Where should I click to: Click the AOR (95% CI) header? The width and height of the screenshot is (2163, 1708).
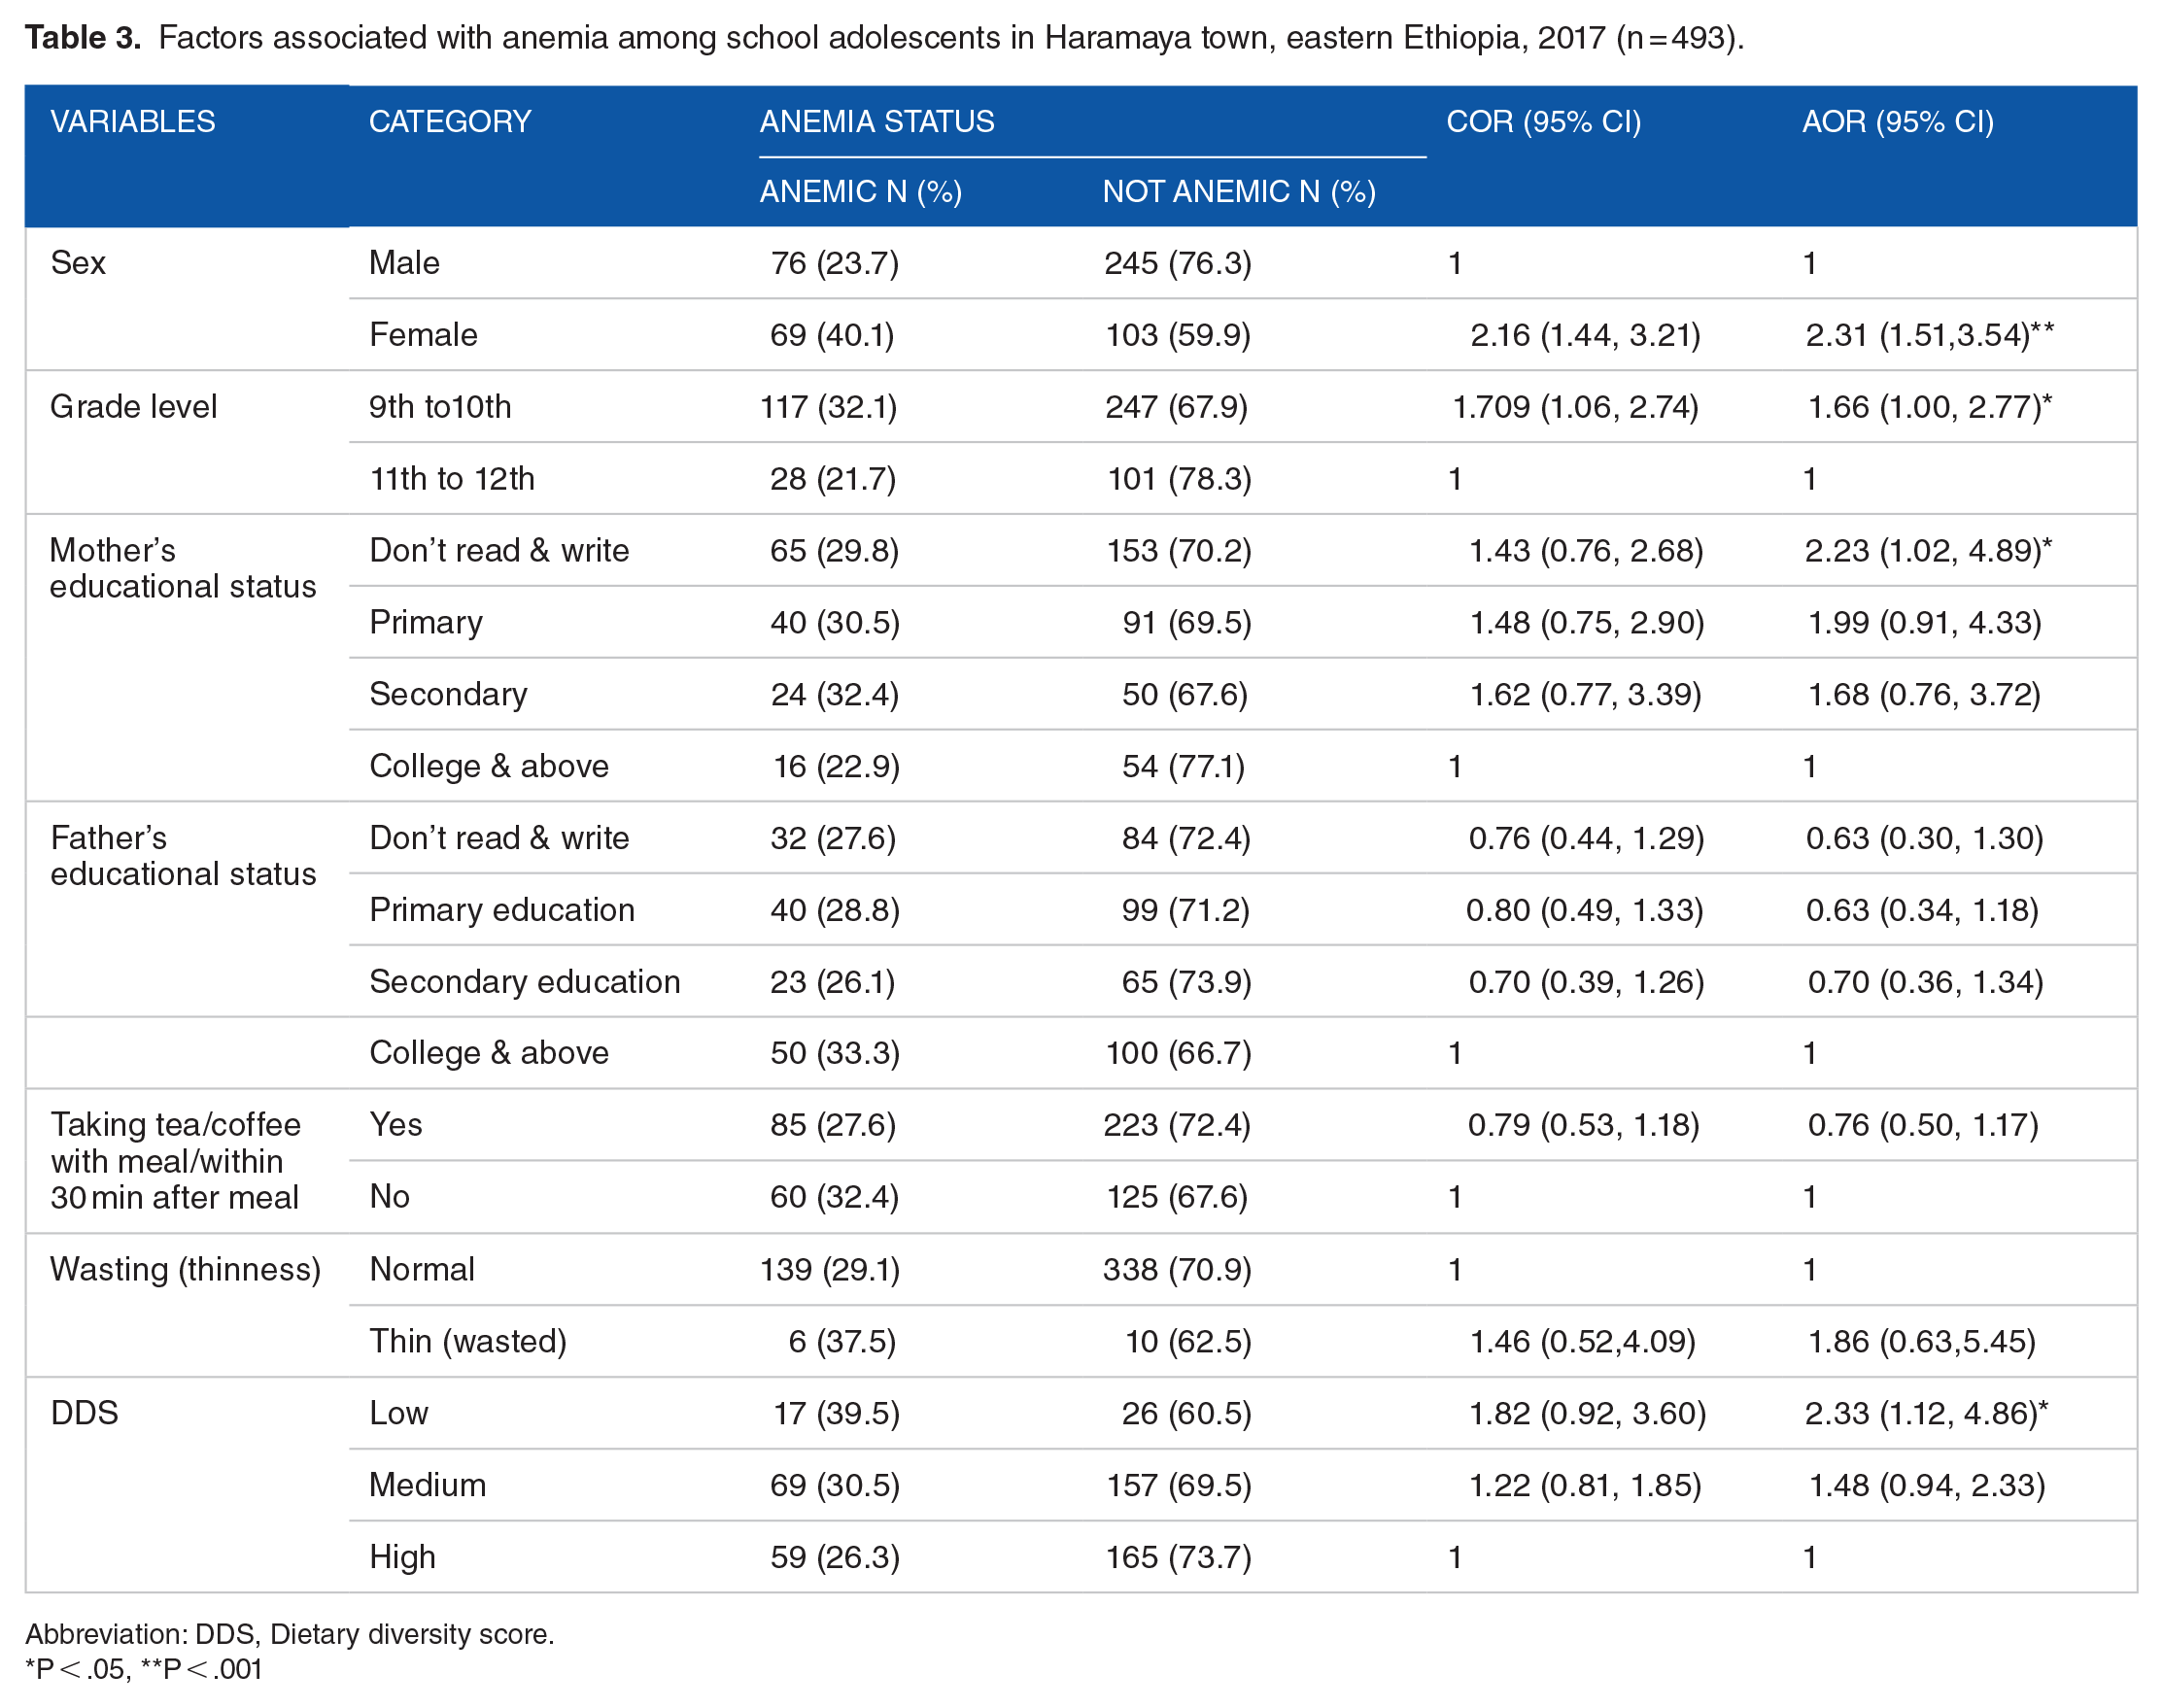coord(1897,122)
